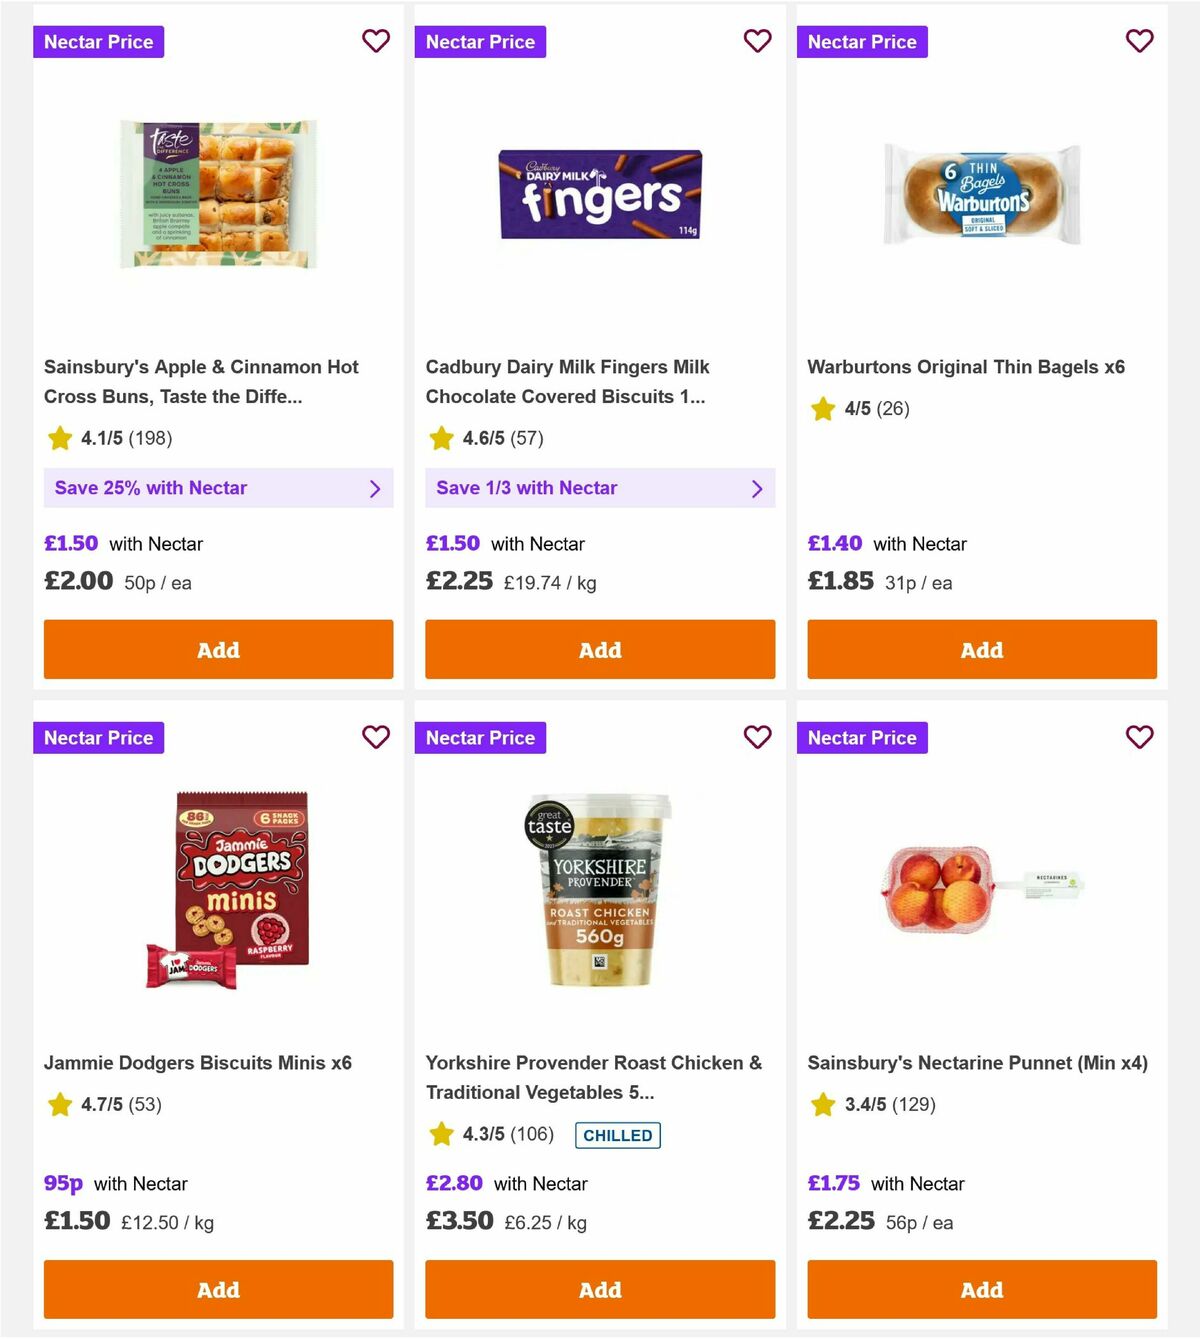The image size is (1200, 1339).
Task: Click the Nectar Price badge on Warburtons bagels
Action: click(862, 41)
